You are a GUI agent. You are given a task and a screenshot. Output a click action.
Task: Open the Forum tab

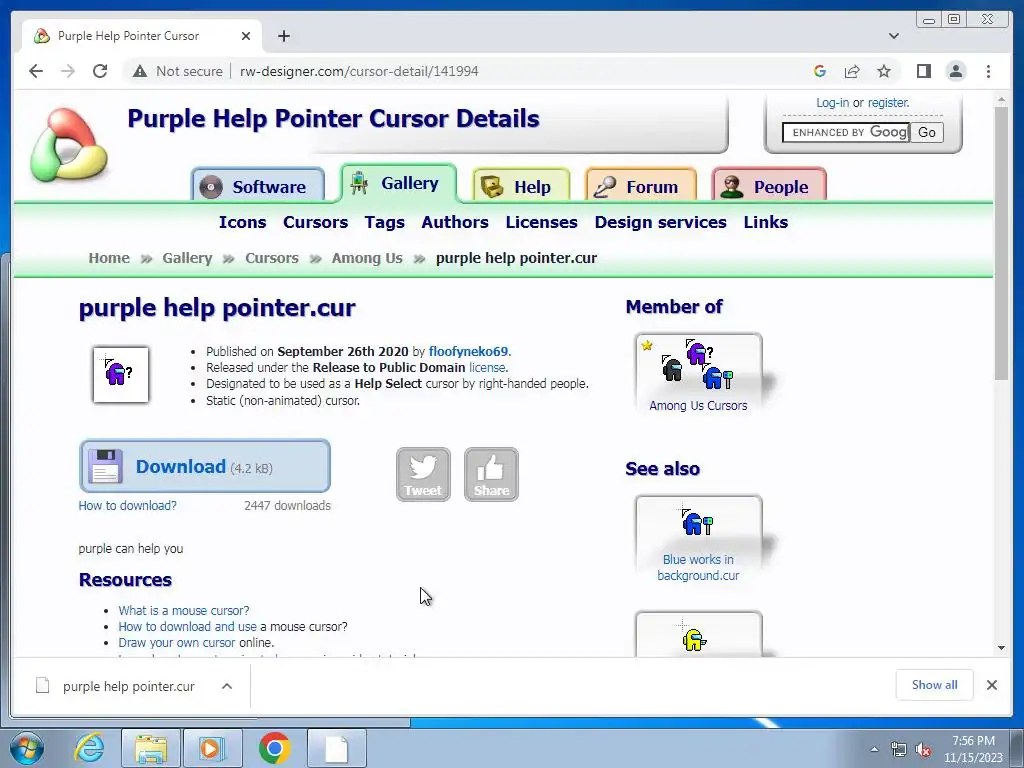tap(641, 186)
